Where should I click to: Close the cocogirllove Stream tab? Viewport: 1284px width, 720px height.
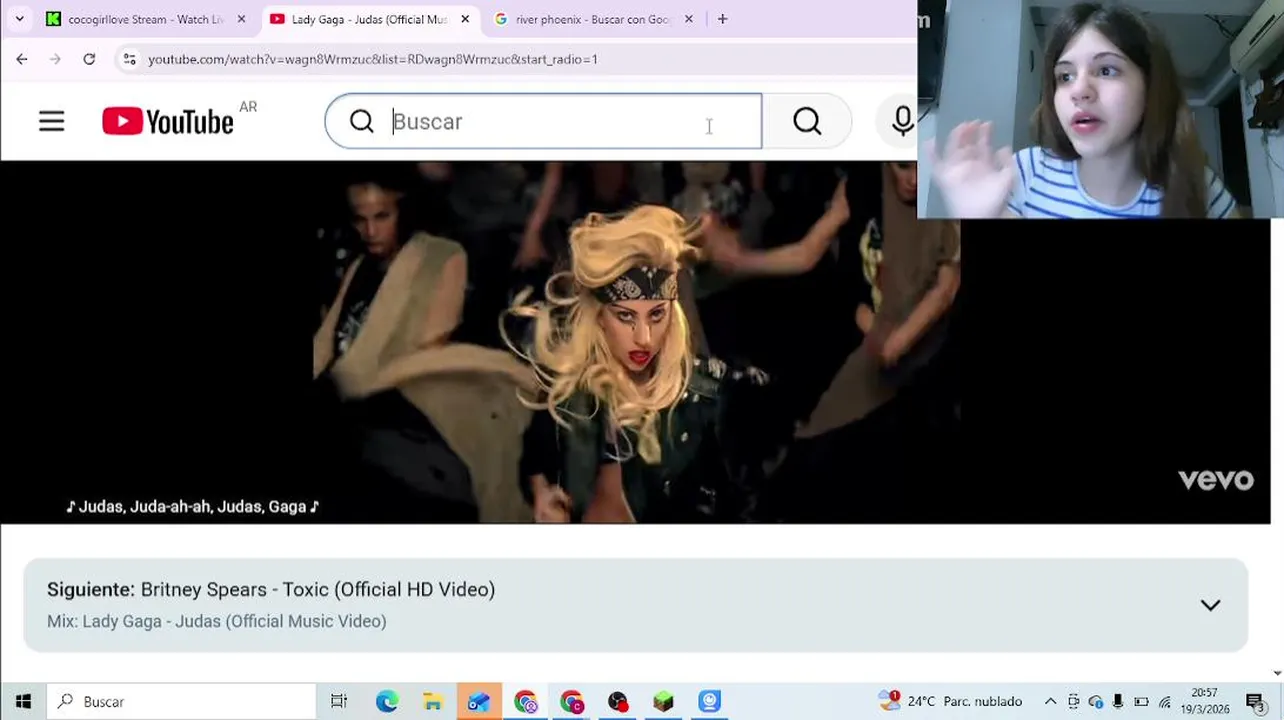[x=241, y=19]
